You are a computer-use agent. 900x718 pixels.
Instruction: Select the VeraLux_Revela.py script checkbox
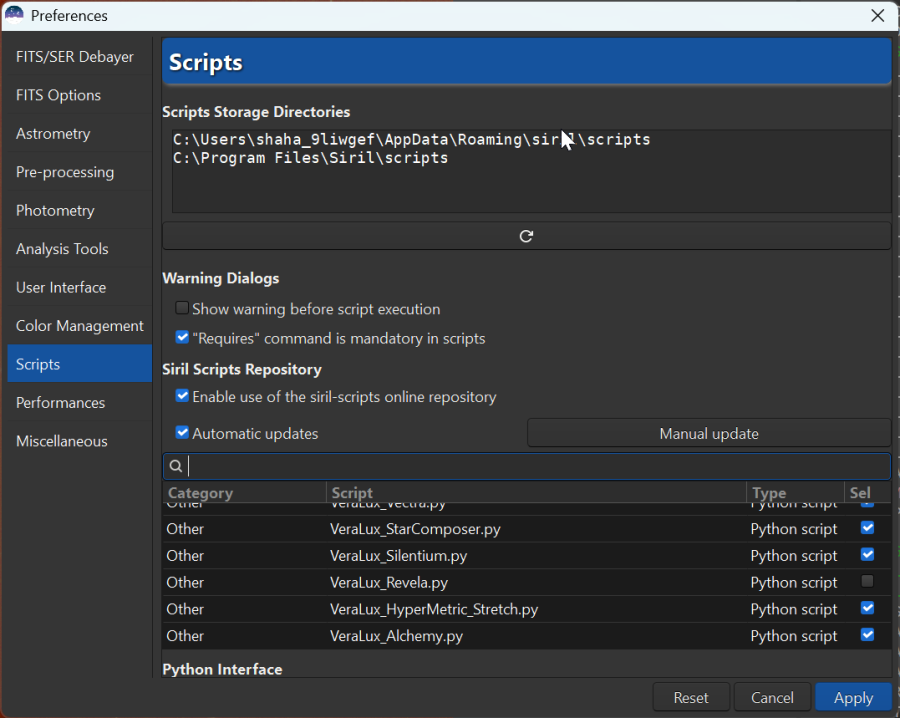(867, 581)
